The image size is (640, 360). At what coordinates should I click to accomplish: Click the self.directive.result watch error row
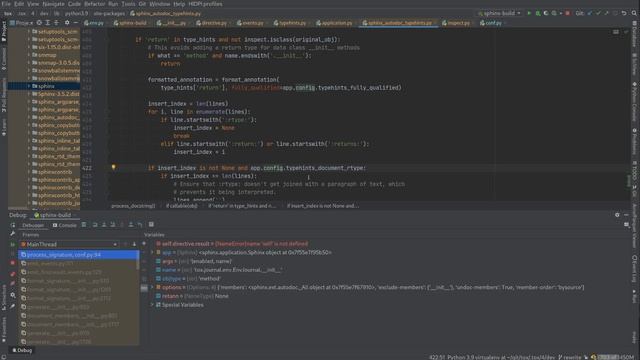point(231,244)
